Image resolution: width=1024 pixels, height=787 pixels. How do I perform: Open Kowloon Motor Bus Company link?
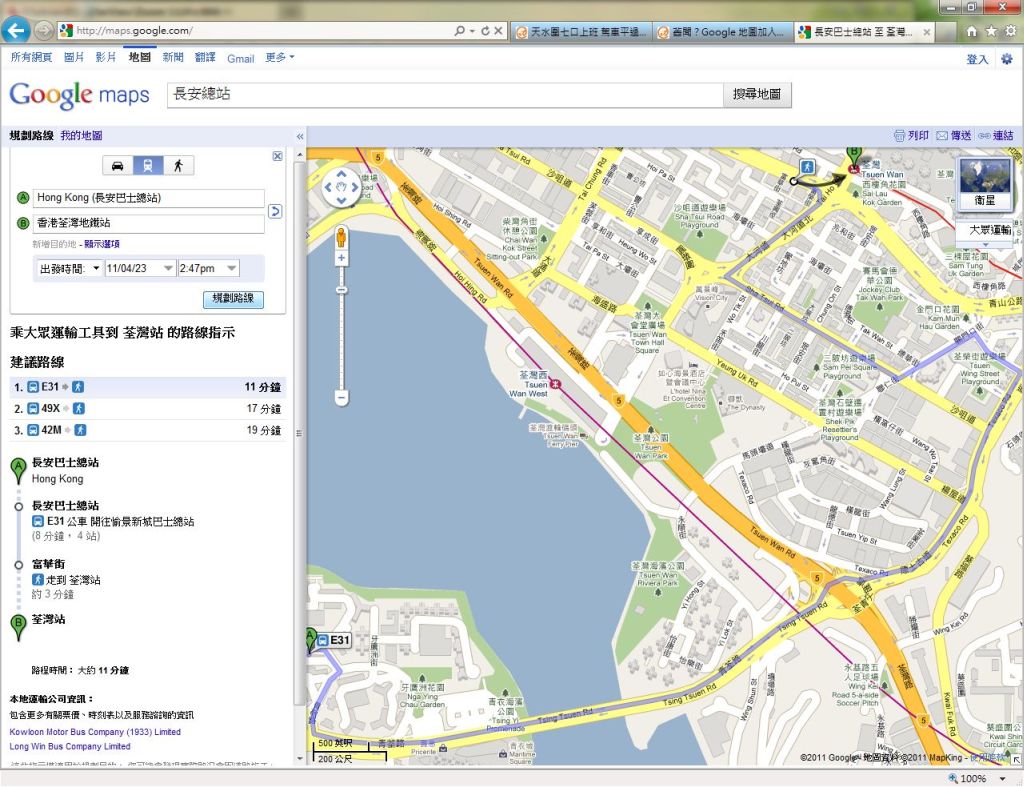coord(95,732)
